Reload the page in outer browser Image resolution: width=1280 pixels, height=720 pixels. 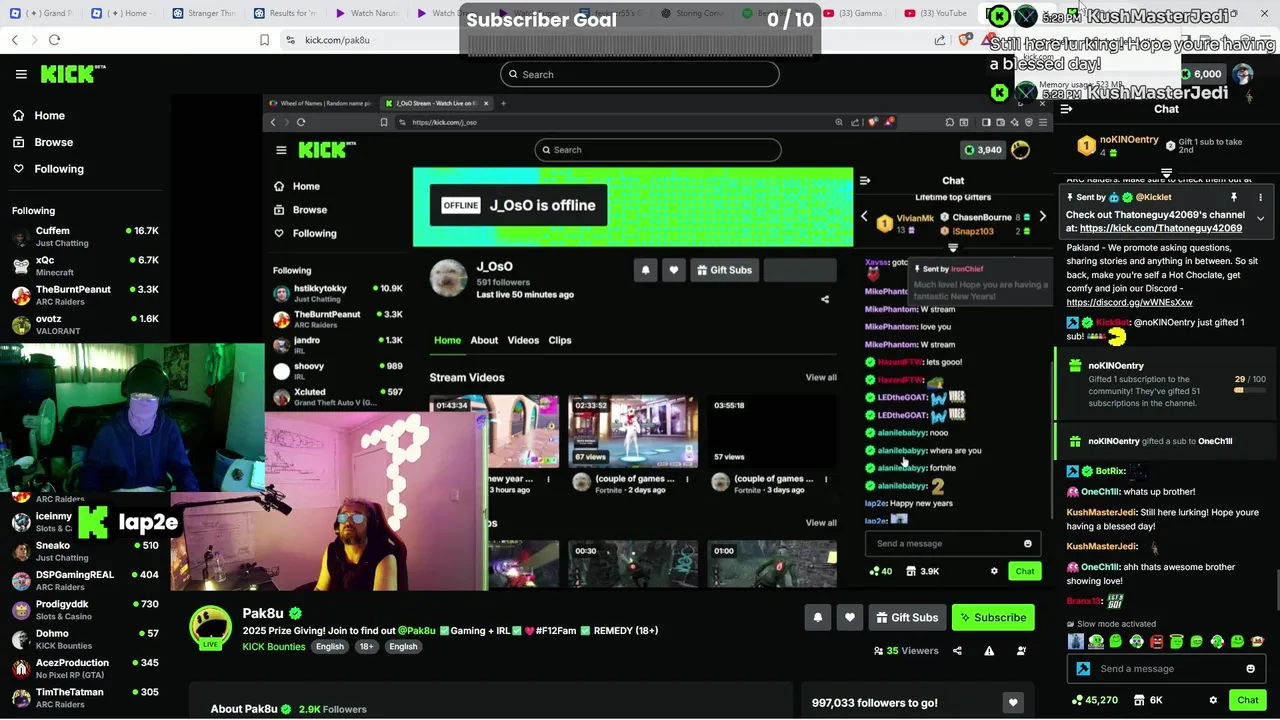coord(54,40)
